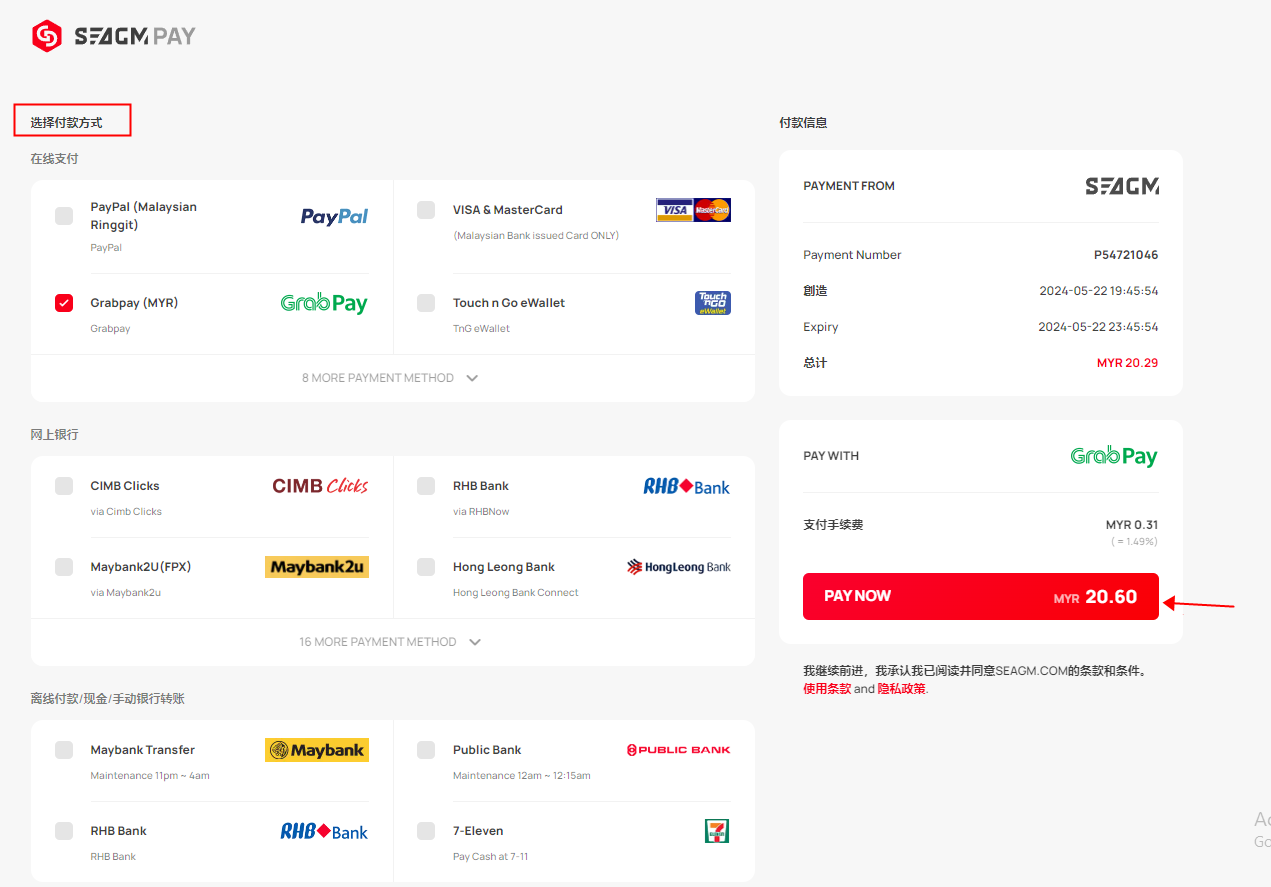
Task: Click the 选择付款方式 heading
Action: point(66,123)
